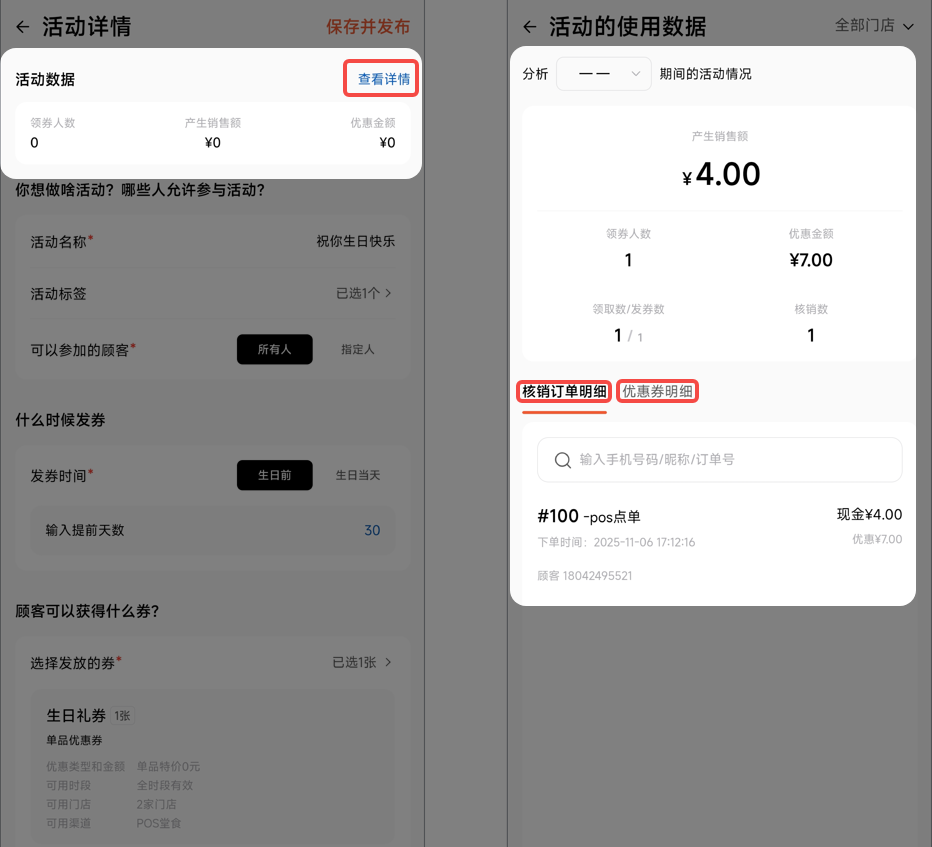Open the 全部门店 store dropdown
Screen dimensions: 932x847
(x=874, y=25)
